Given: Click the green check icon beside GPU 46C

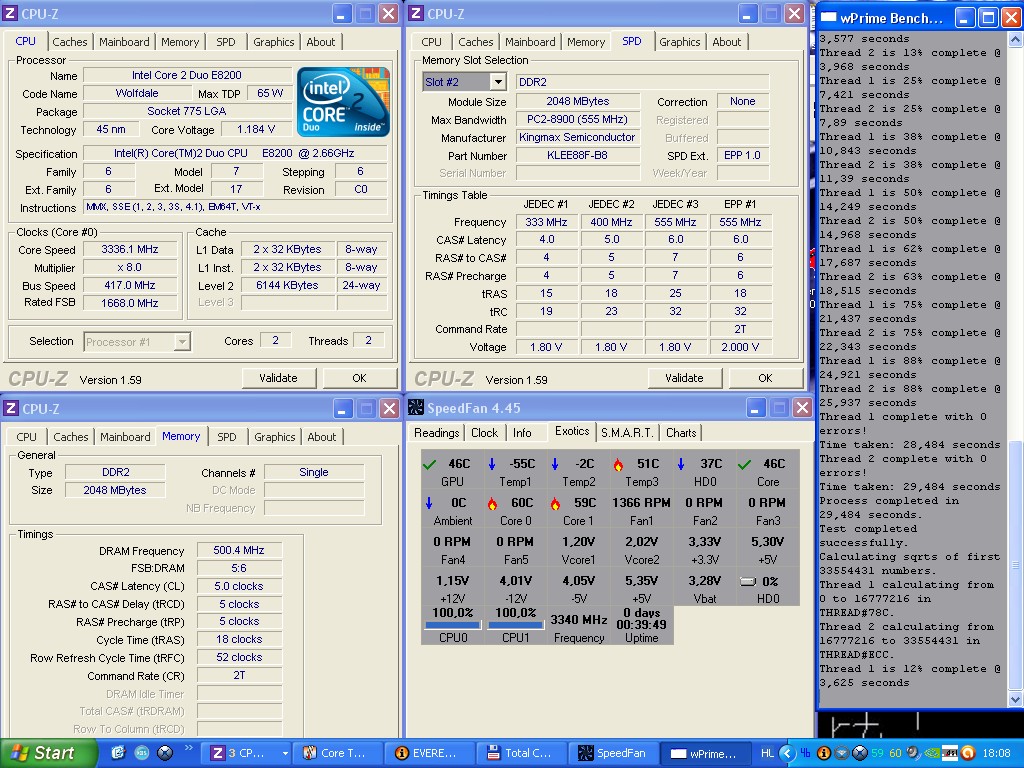Looking at the screenshot, I should point(430,464).
